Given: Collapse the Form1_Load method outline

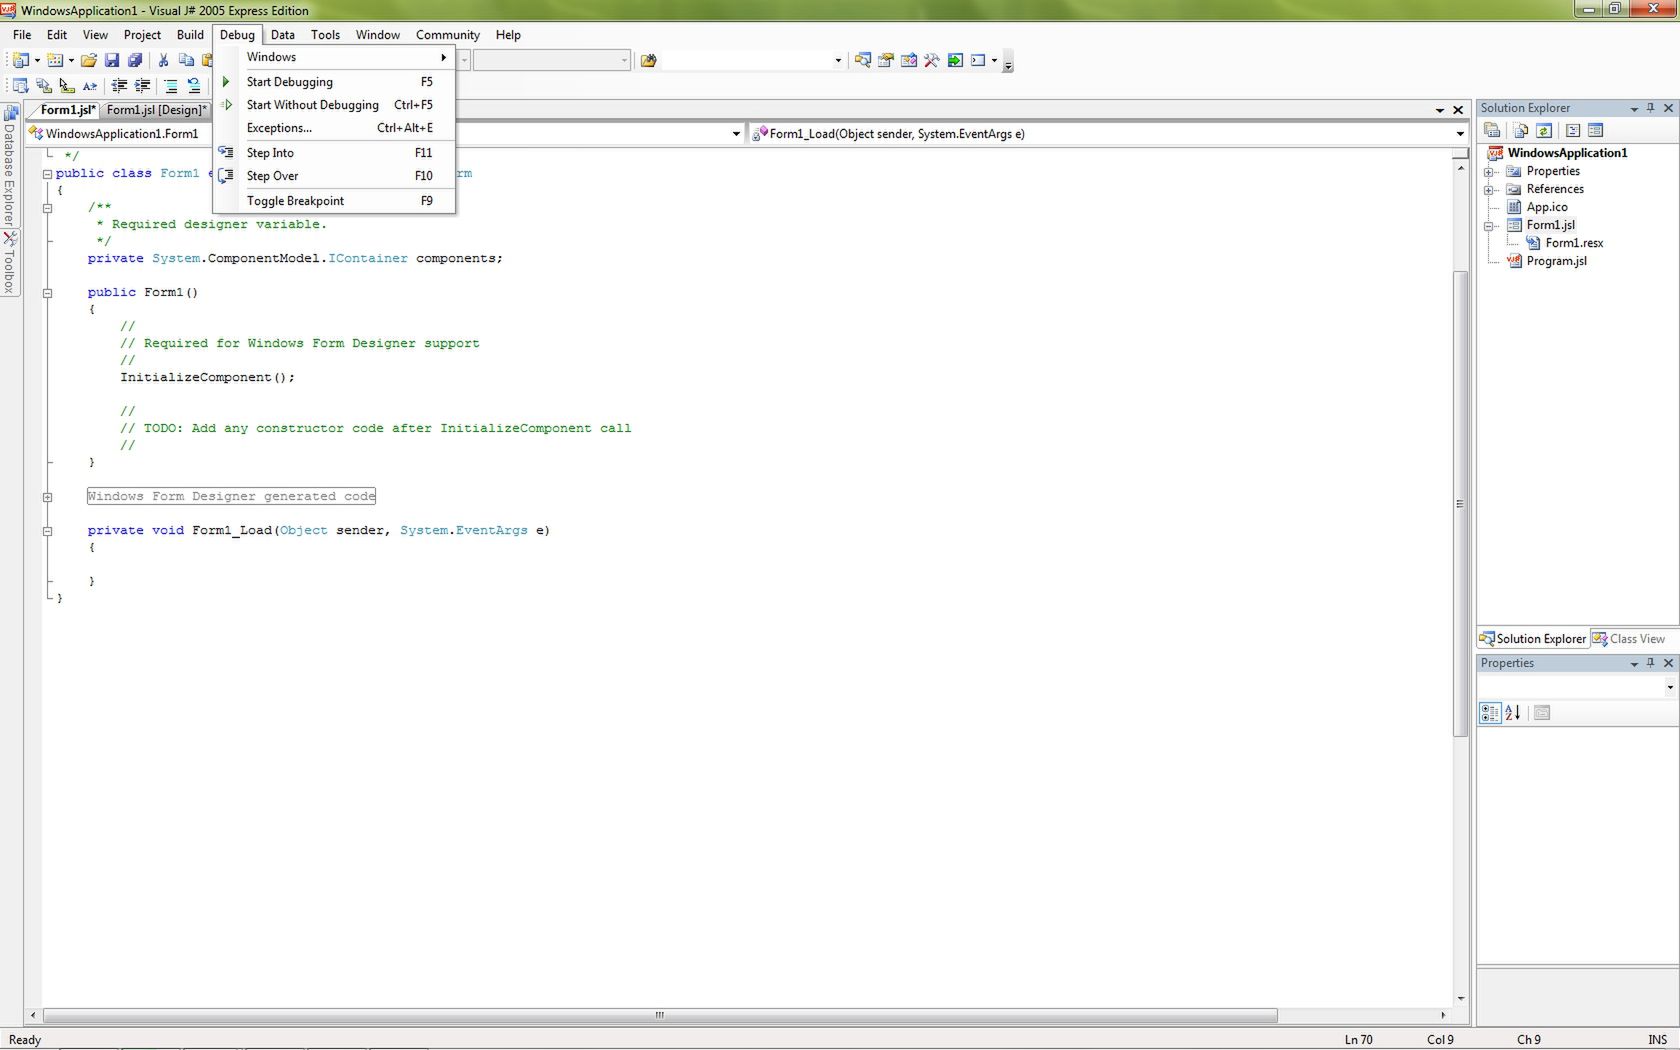Looking at the screenshot, I should click(x=47, y=531).
